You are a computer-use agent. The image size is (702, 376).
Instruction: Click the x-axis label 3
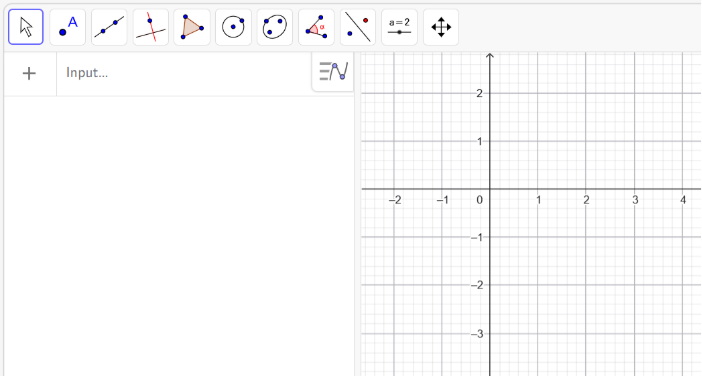coord(635,200)
